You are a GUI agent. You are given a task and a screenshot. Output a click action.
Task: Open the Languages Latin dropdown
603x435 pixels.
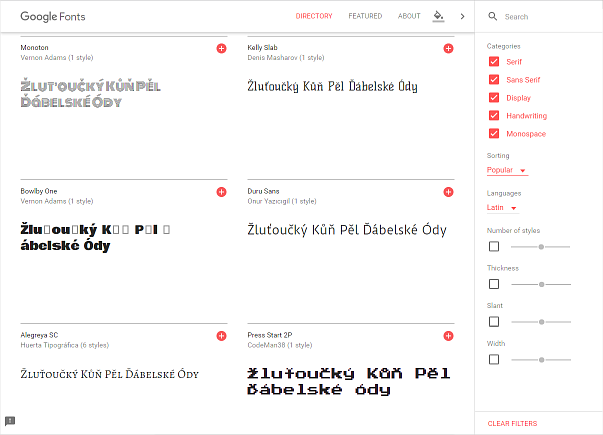click(x=503, y=208)
